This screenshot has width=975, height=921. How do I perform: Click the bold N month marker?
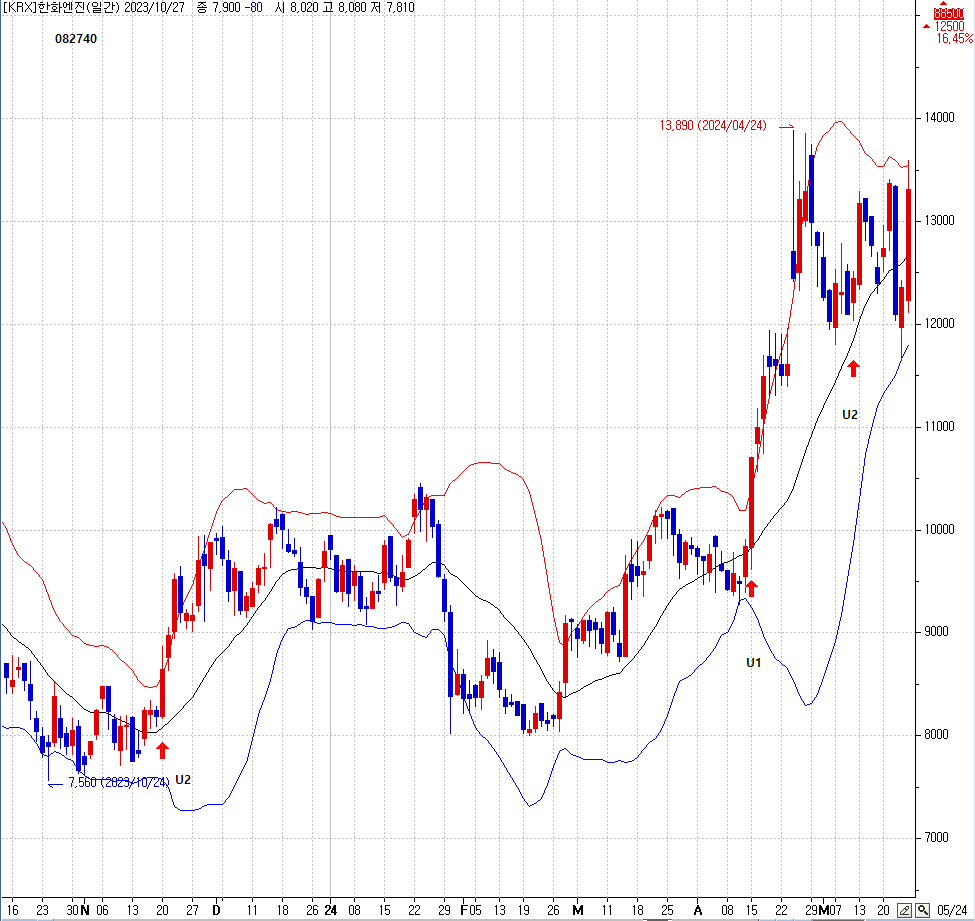(x=85, y=910)
